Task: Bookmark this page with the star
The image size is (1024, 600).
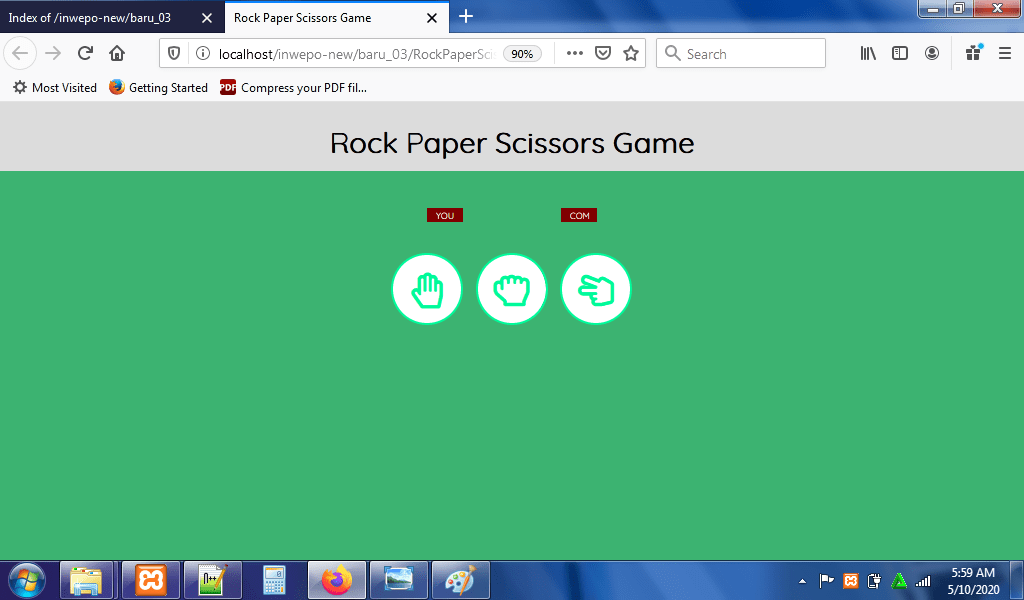Action: click(x=631, y=54)
